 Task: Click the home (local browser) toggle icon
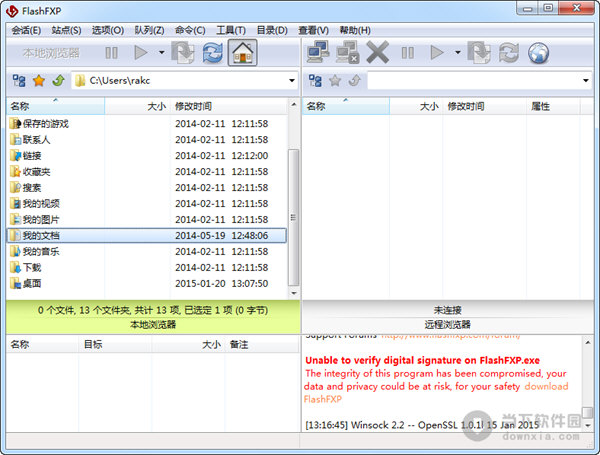pyautogui.click(x=243, y=52)
